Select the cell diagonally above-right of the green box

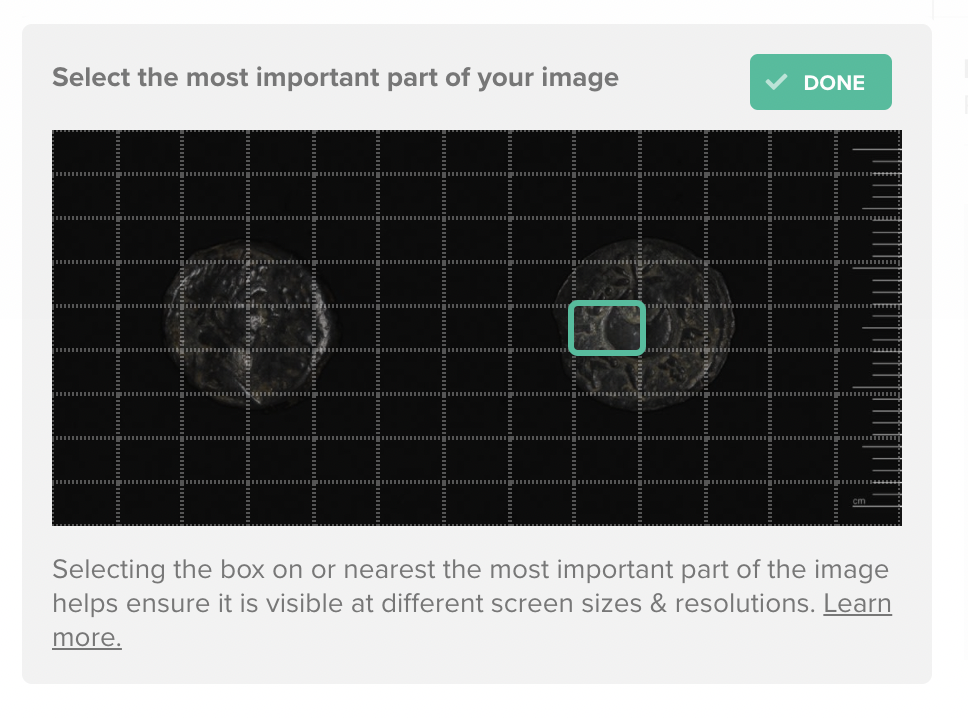tap(673, 284)
